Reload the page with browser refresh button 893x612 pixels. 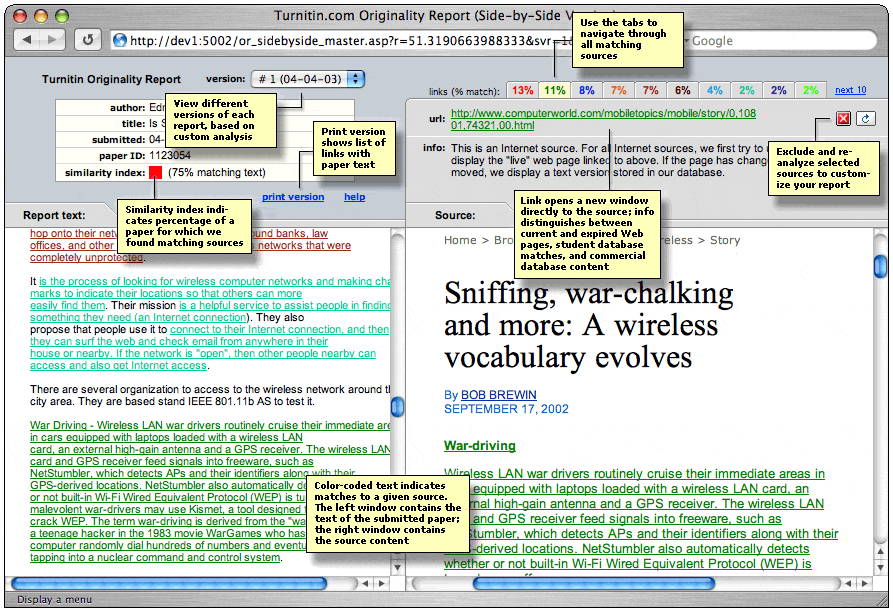click(88, 40)
